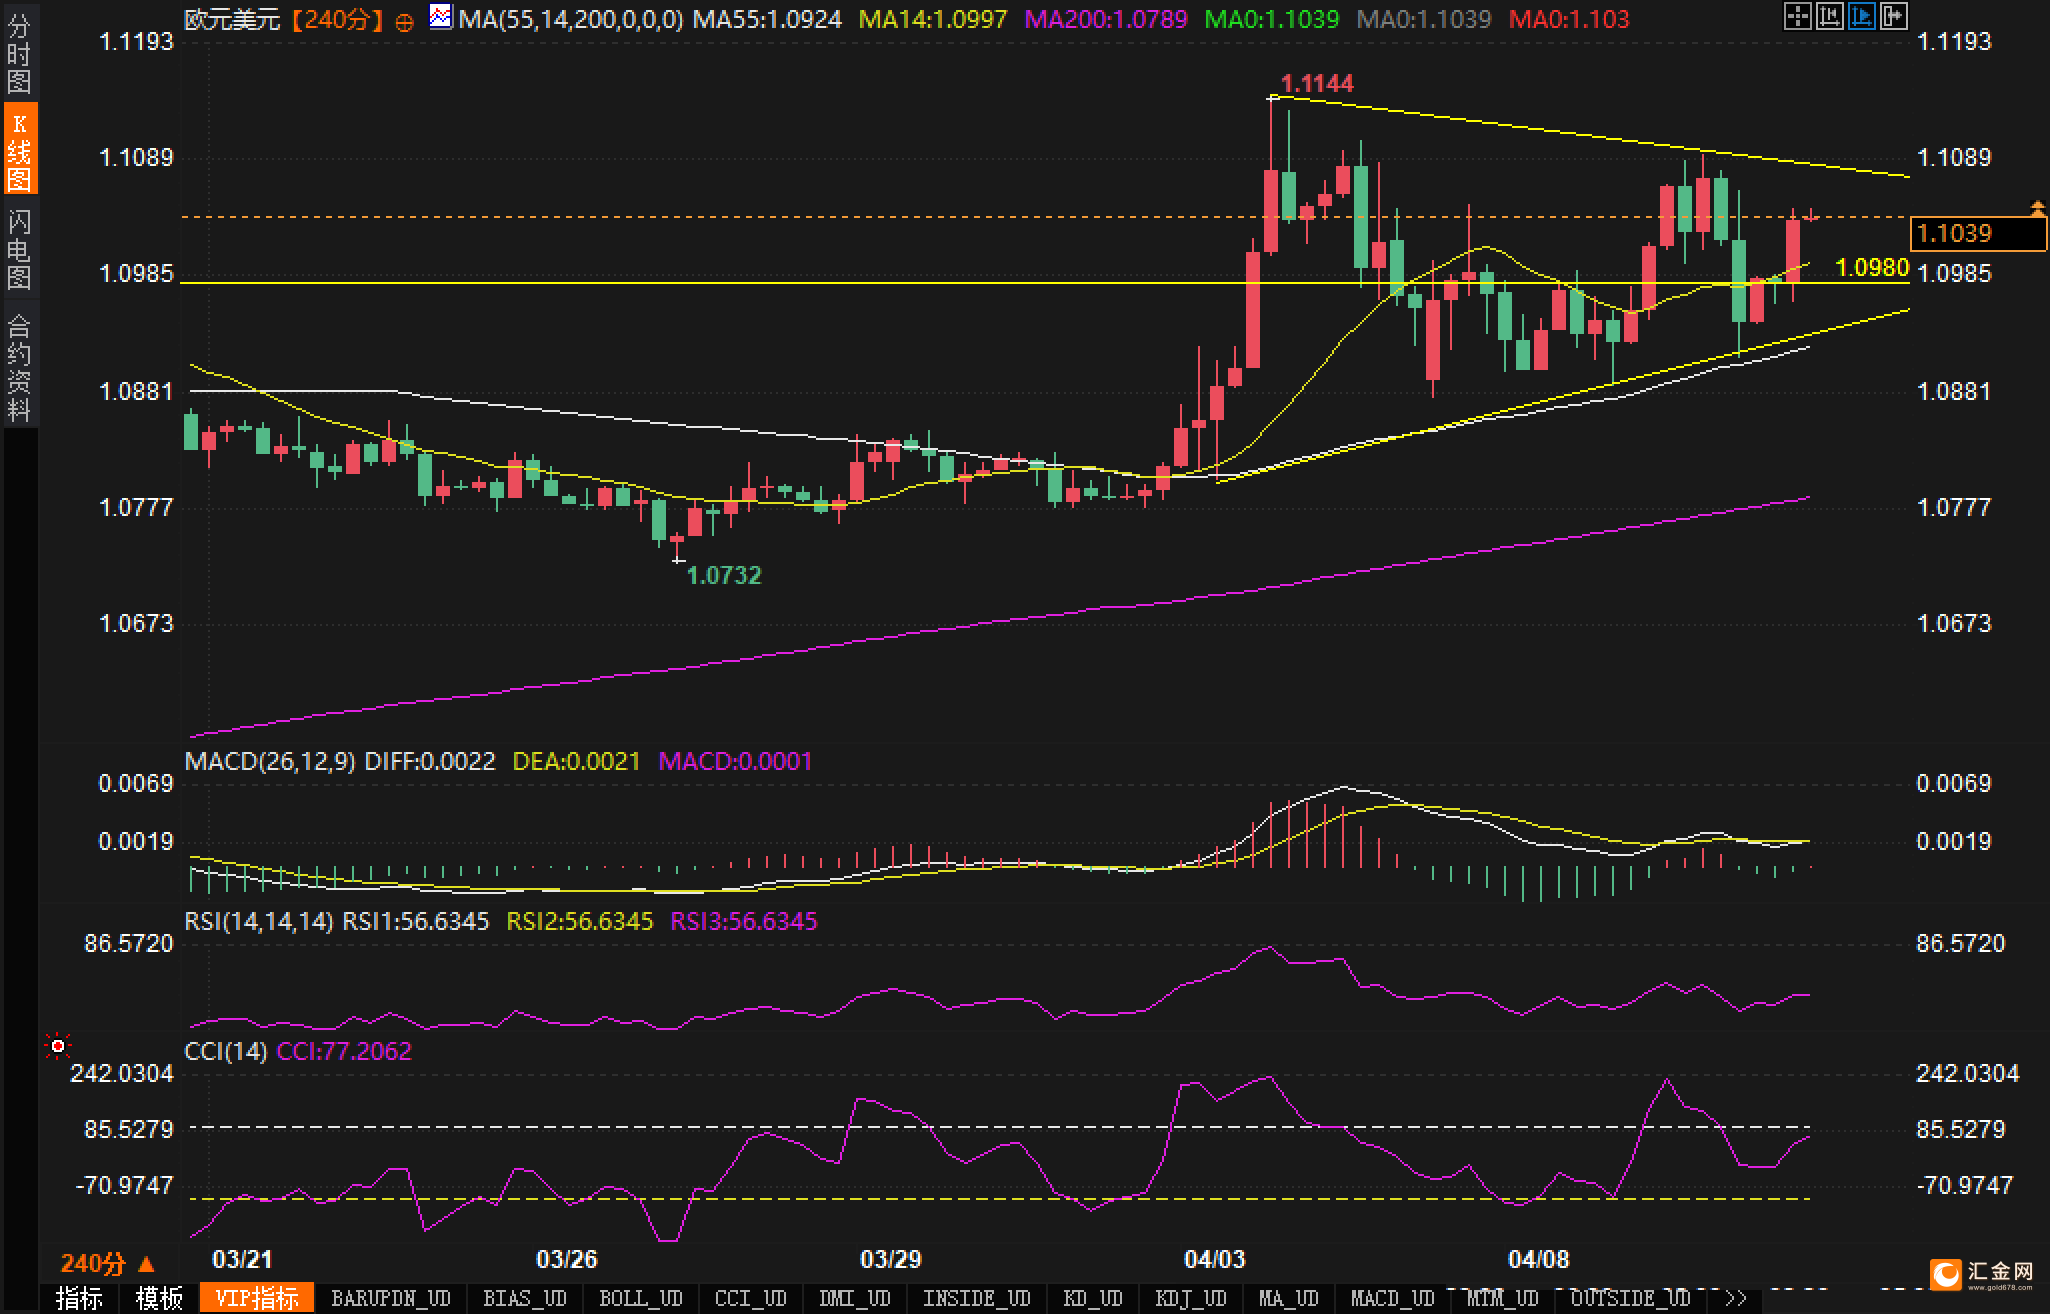Click the CCI(14) indicator label
Viewport: 2050px width, 1314px height.
pos(226,1051)
